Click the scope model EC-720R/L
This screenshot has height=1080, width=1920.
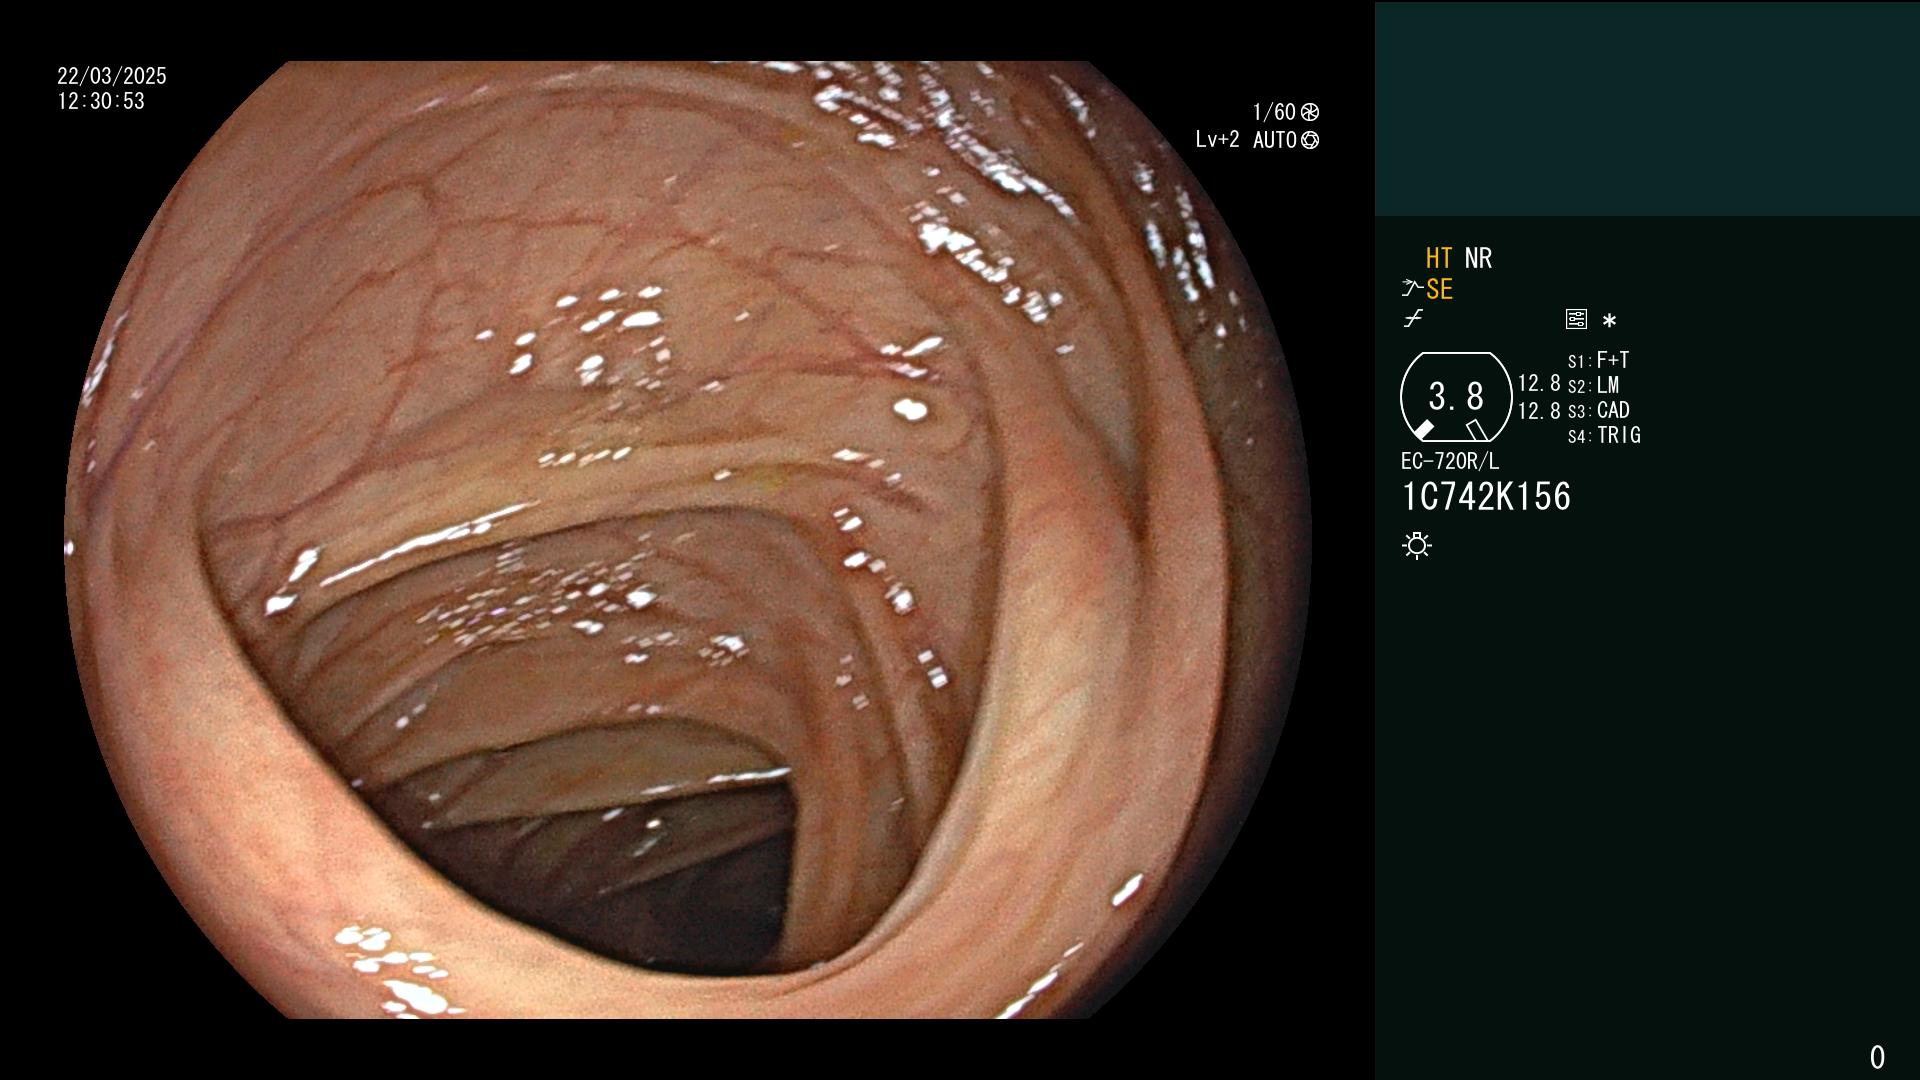tap(1450, 461)
